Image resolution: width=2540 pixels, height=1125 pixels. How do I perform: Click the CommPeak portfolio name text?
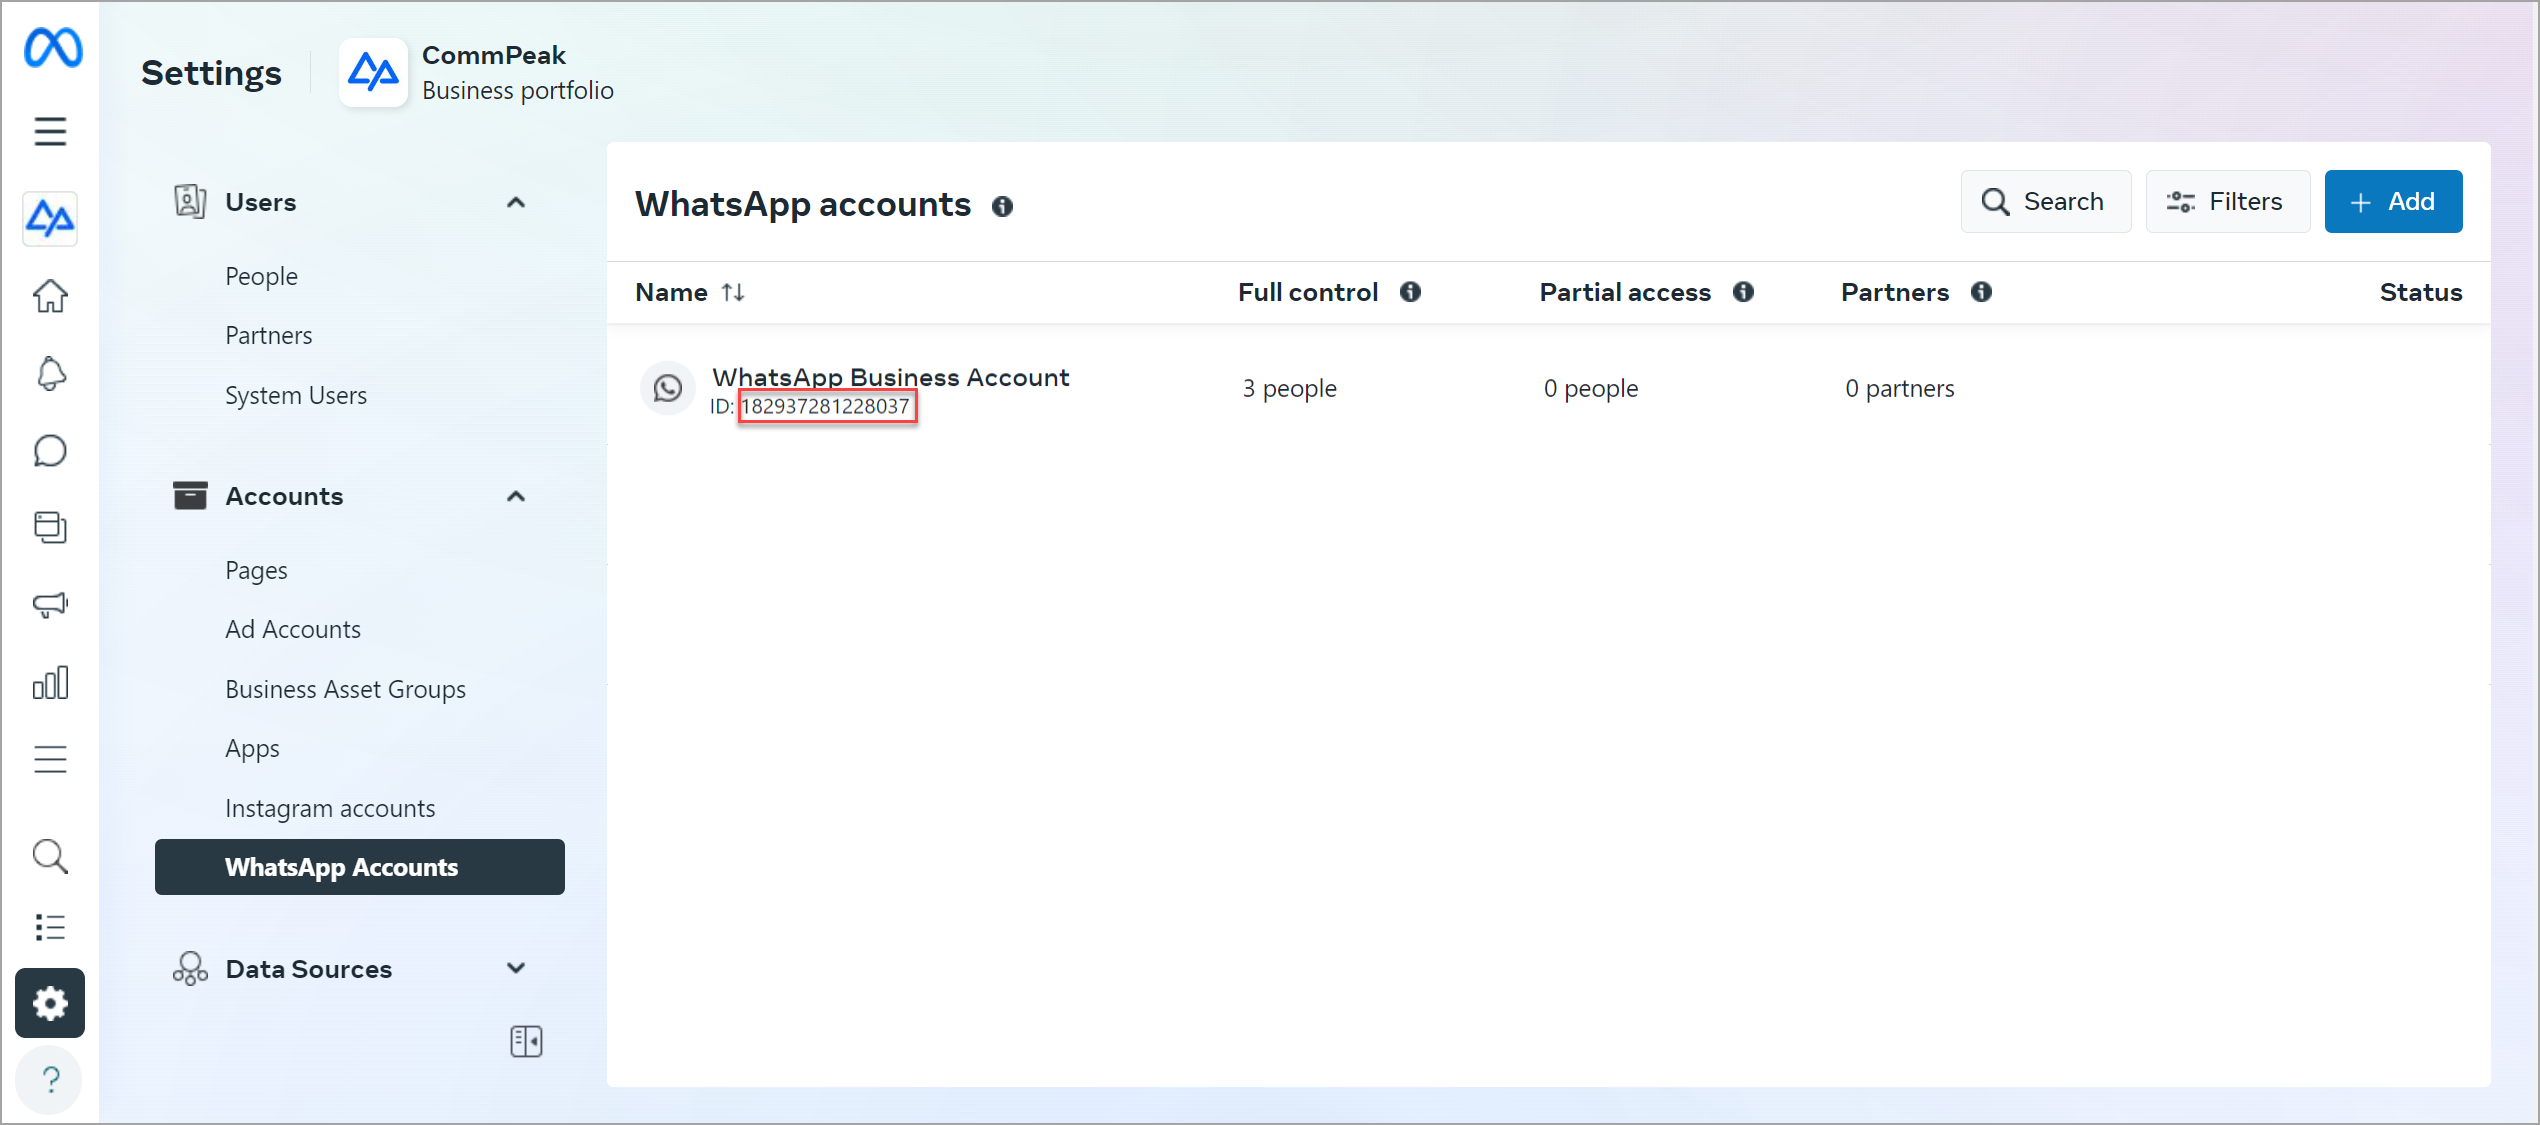click(494, 55)
